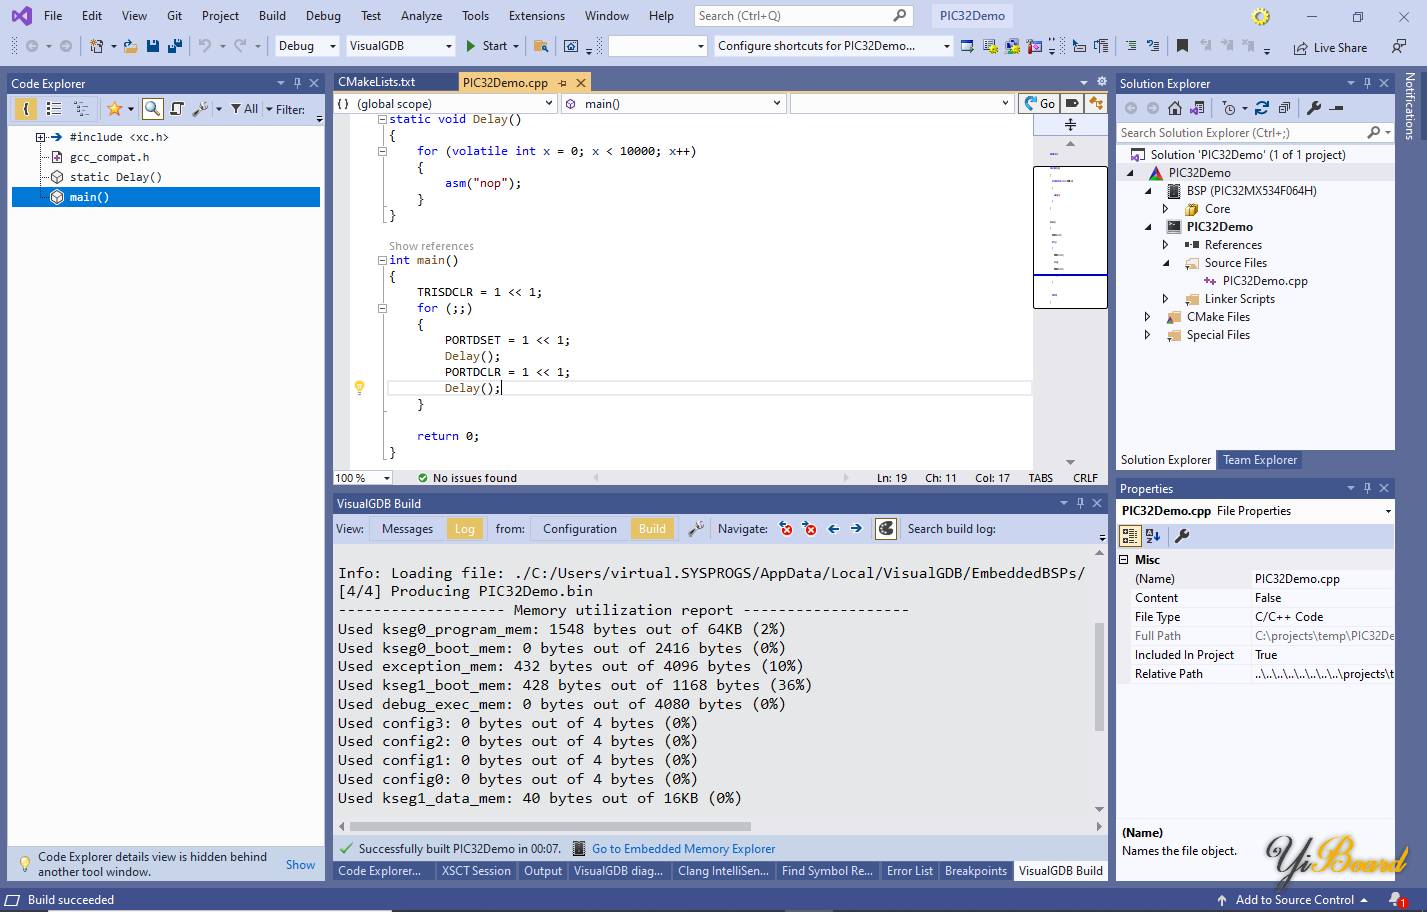Navigate back with blue left arrow
Image resolution: width=1427 pixels, height=912 pixels.
click(x=833, y=529)
